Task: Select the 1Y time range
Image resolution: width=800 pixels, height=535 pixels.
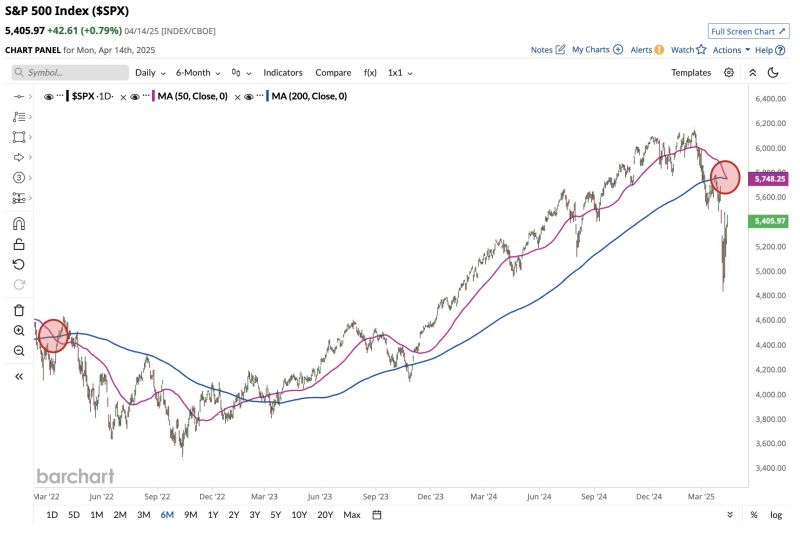Action: (213, 515)
